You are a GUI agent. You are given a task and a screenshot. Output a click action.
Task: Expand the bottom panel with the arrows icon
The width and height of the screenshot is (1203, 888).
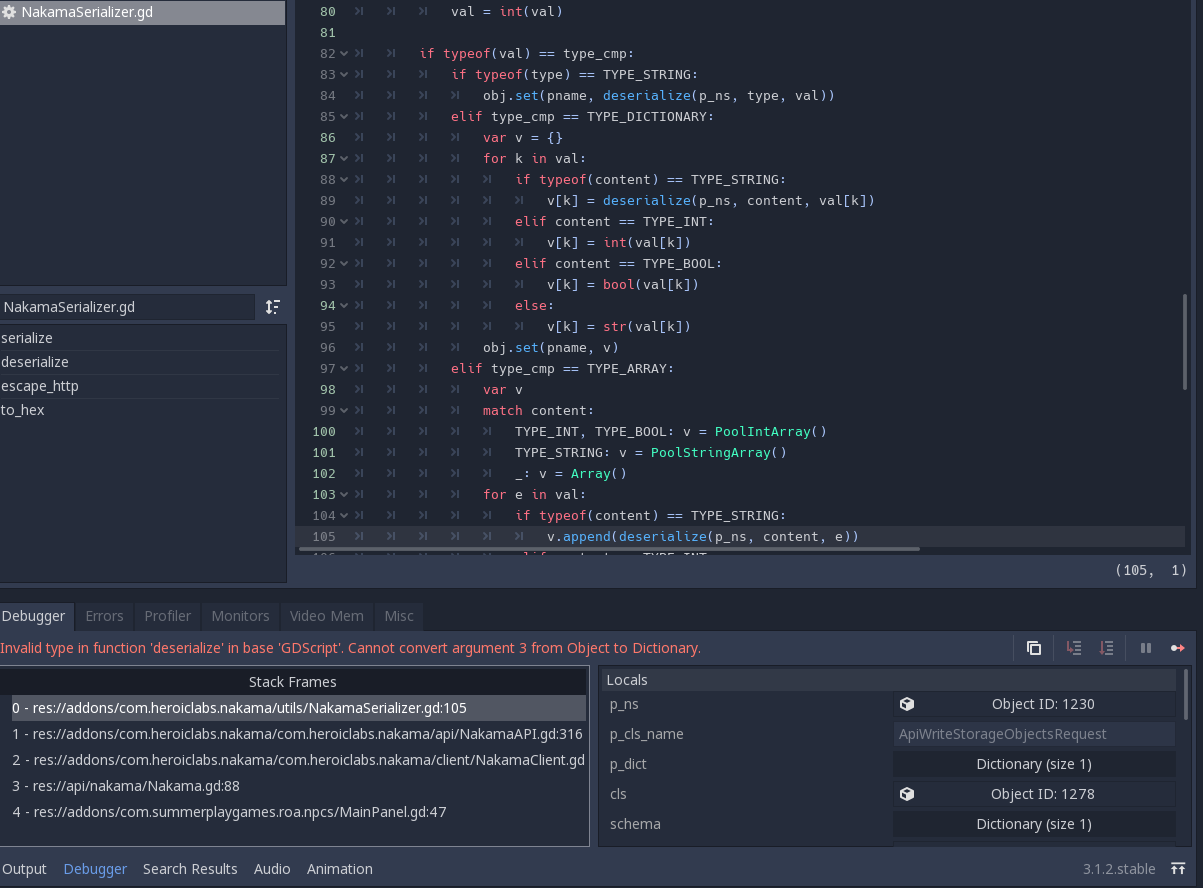(x=1179, y=869)
